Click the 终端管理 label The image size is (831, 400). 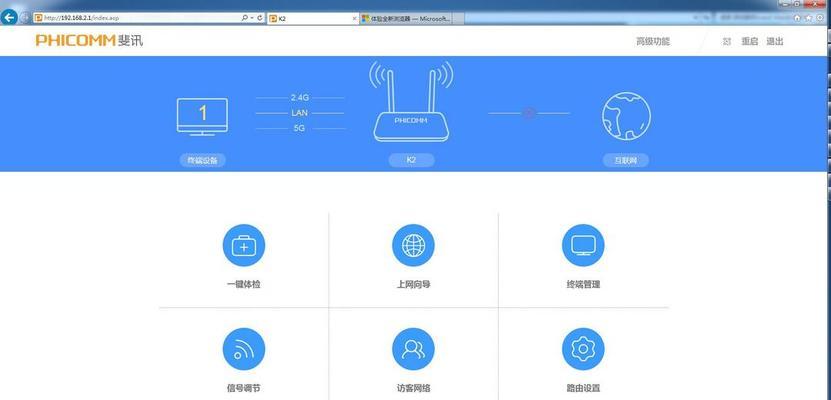583,285
